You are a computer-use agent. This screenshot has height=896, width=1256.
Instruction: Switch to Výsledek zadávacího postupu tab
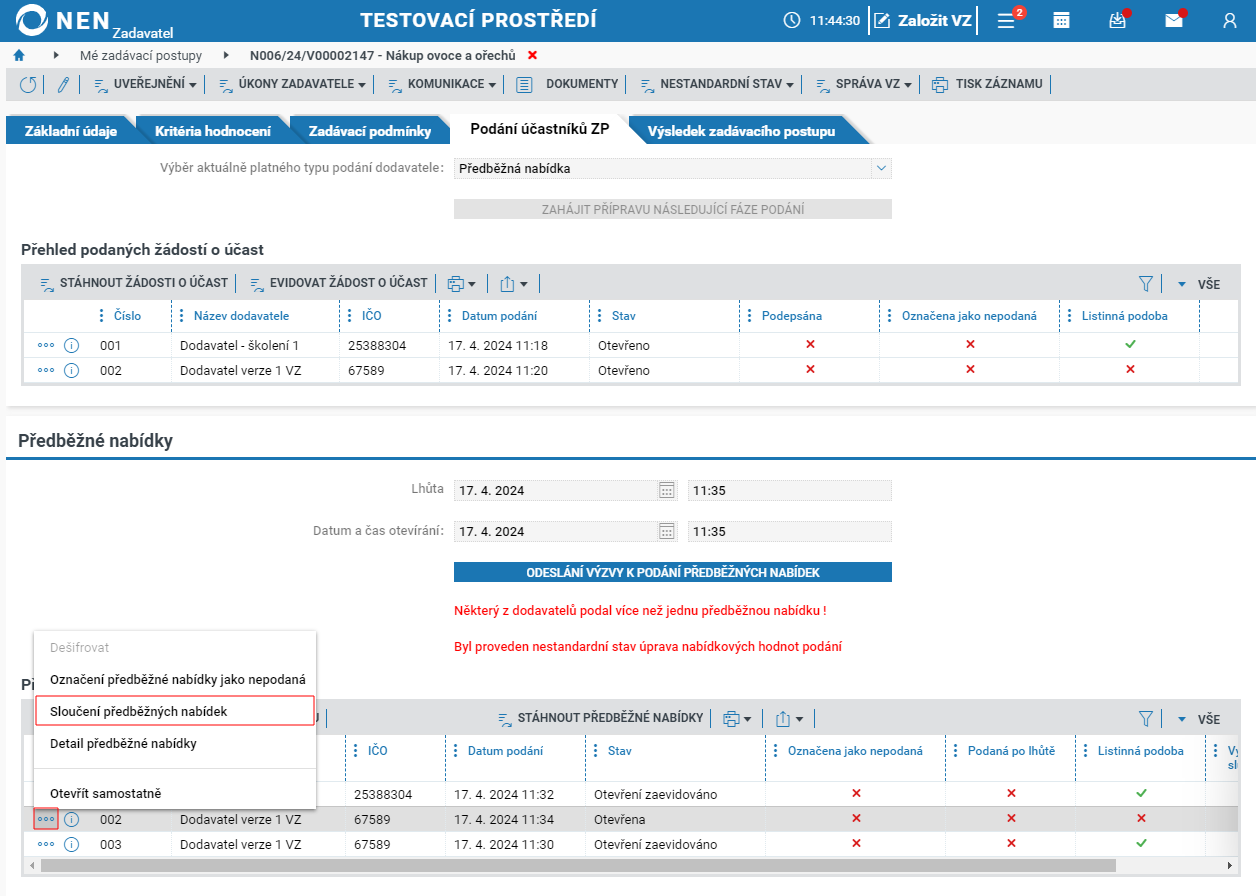741,131
